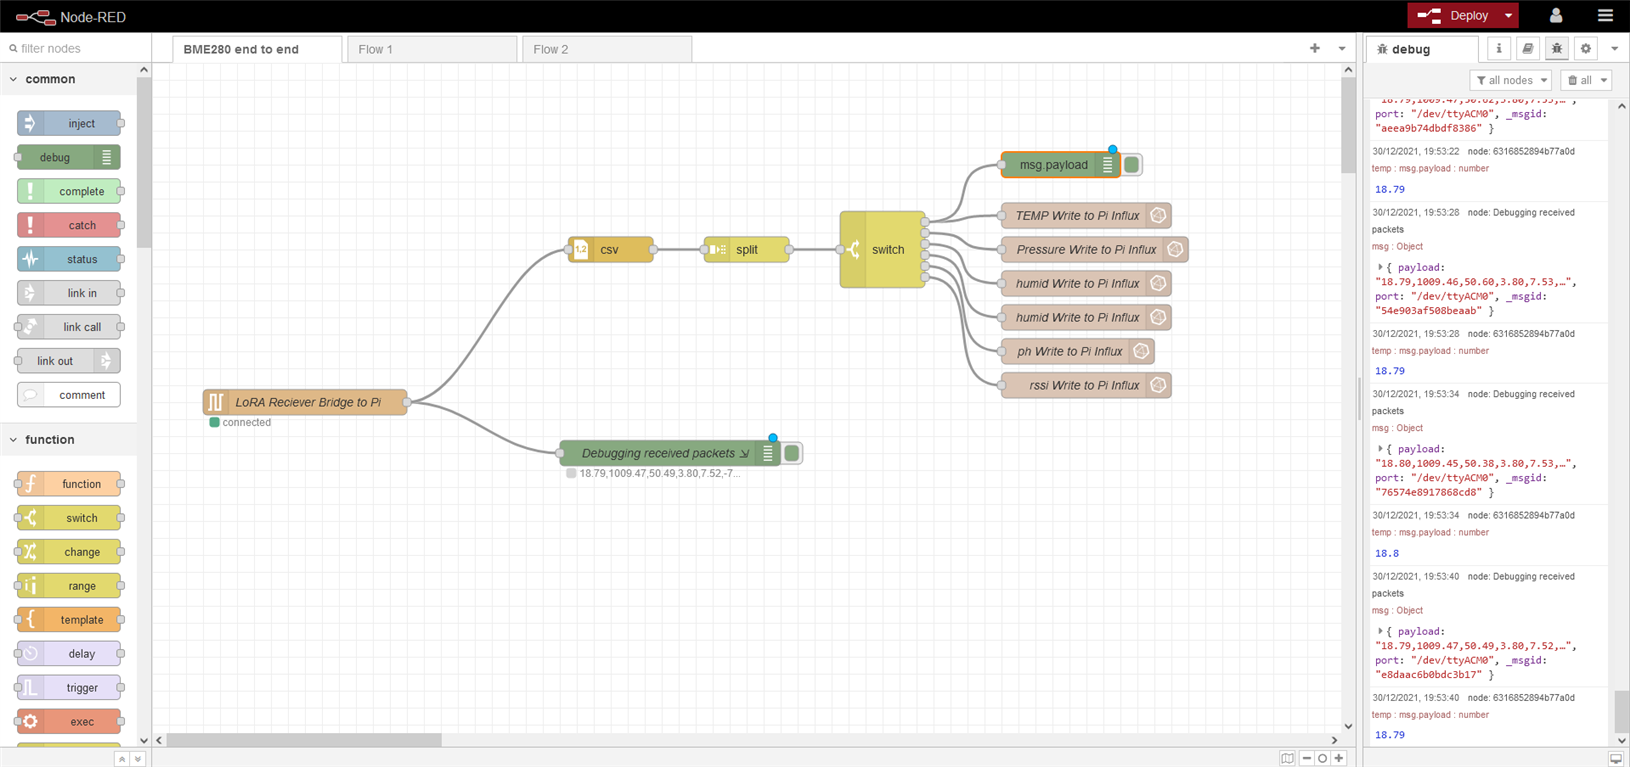Expand payload 18.80,1009.45 debug message
1630x767 pixels.
(1381, 449)
